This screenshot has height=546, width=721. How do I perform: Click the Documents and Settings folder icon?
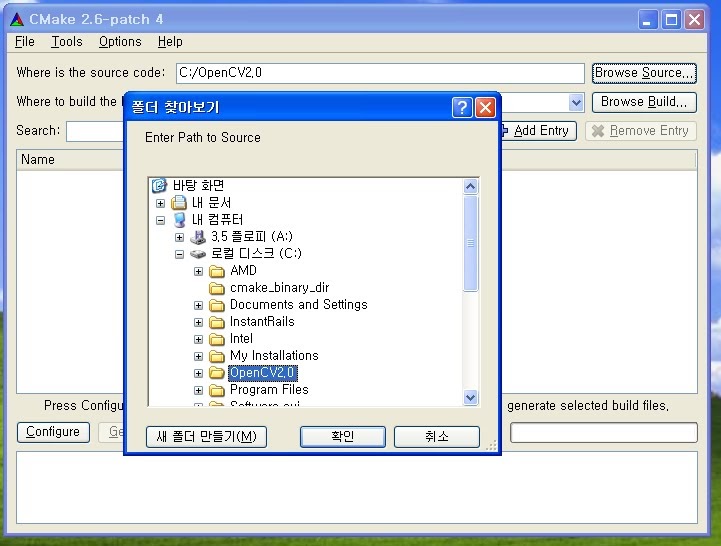point(217,305)
